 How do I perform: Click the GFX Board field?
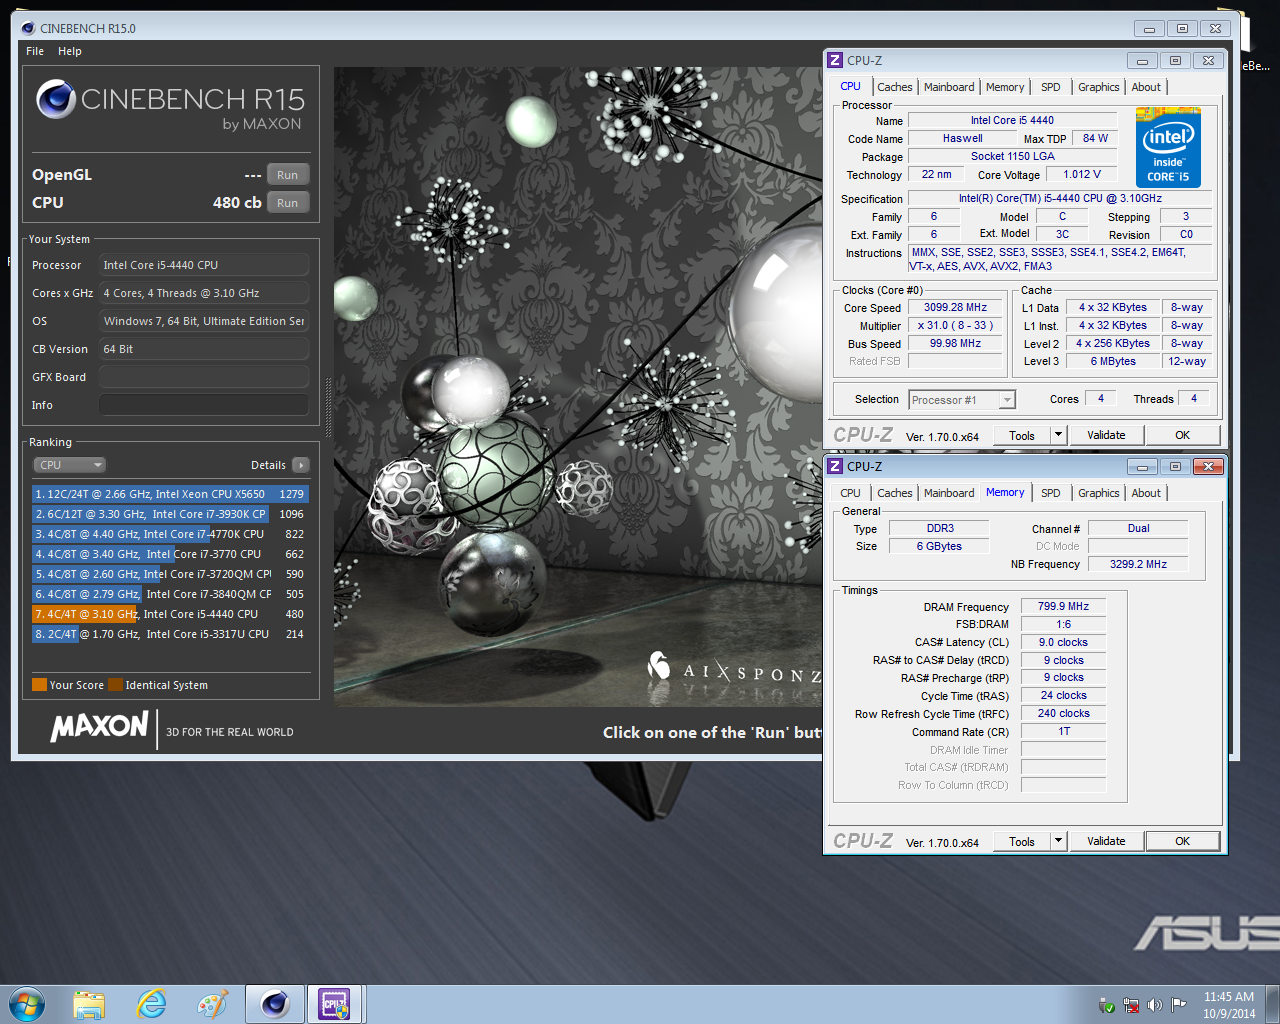click(204, 377)
